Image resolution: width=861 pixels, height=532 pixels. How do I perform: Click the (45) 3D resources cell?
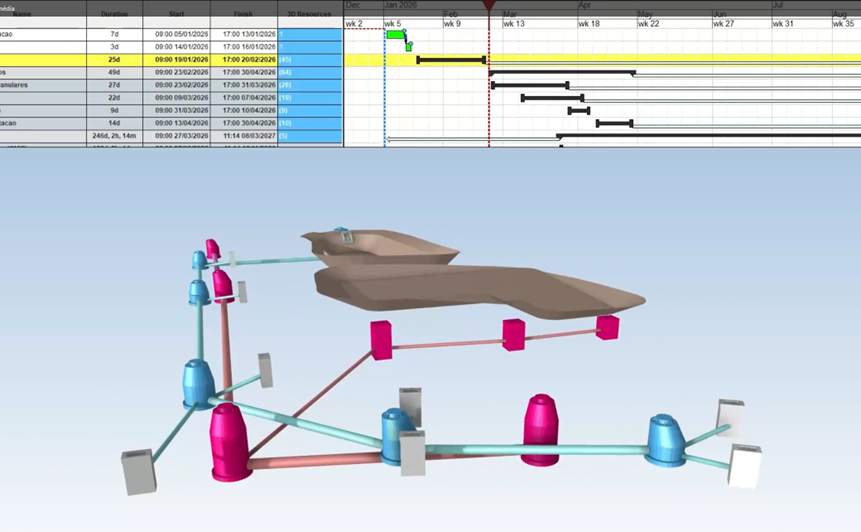click(310, 60)
